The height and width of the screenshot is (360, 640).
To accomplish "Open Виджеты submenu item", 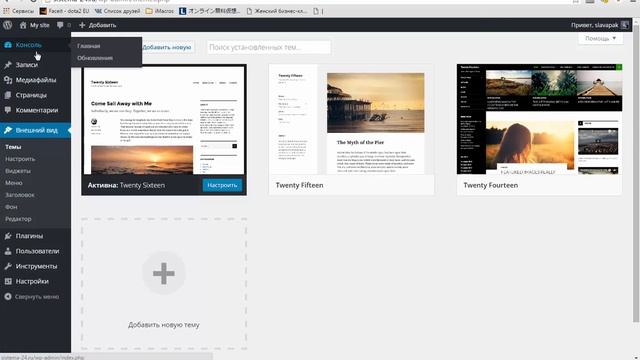I will tap(18, 171).
